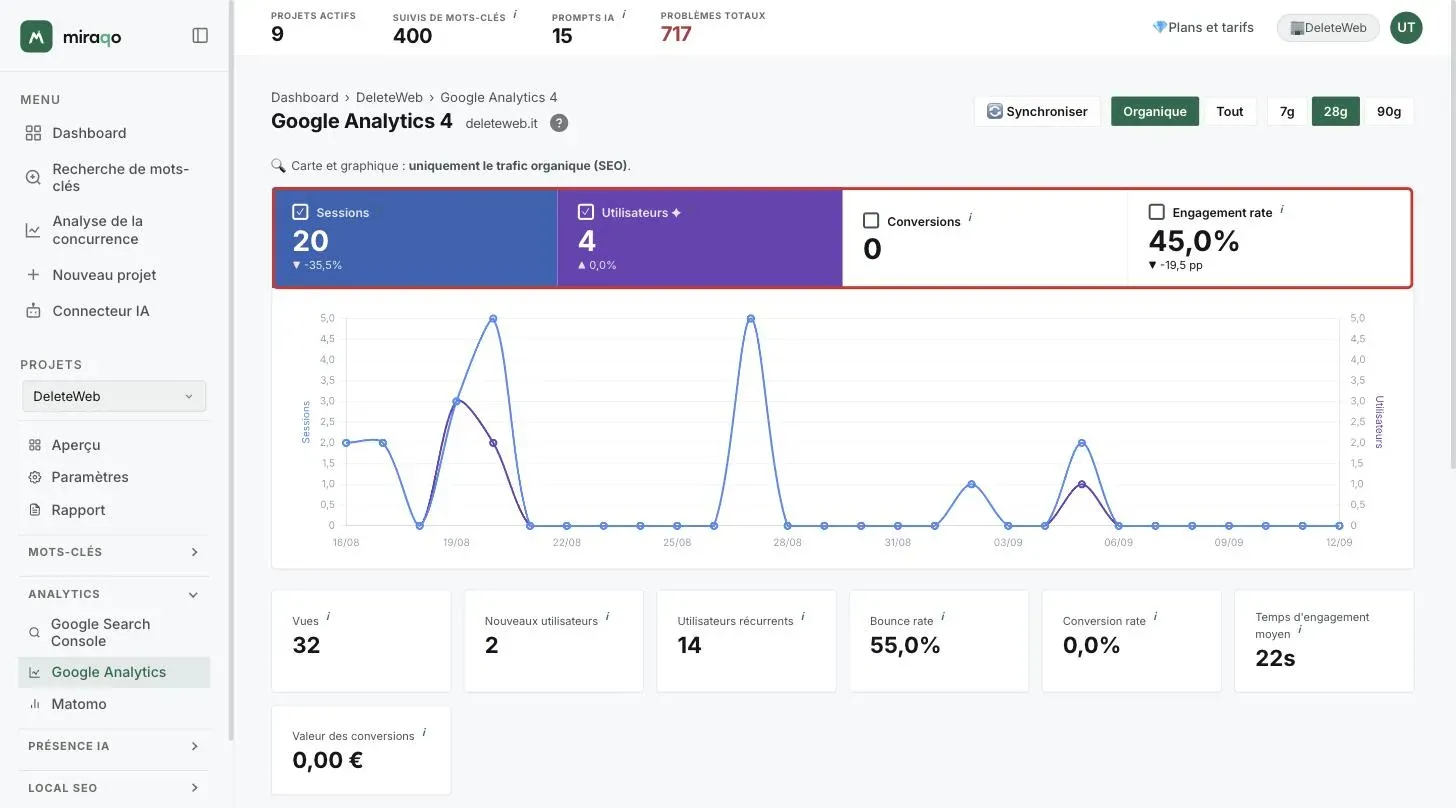The height and width of the screenshot is (808, 1456).
Task: Open the DeleteWeb project dropdown
Action: point(114,396)
